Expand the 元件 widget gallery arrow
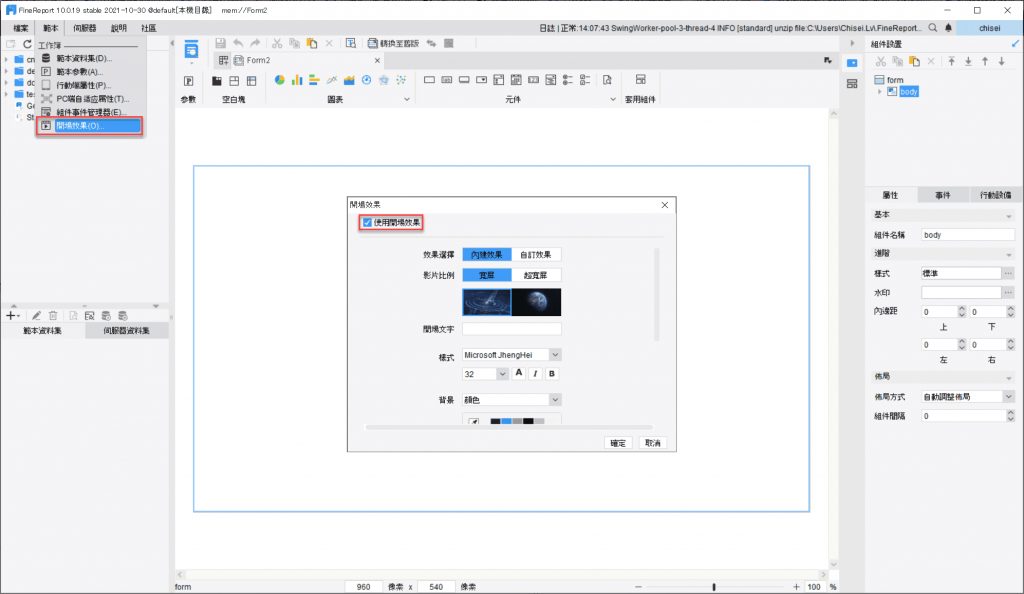1024x594 pixels. pos(613,99)
